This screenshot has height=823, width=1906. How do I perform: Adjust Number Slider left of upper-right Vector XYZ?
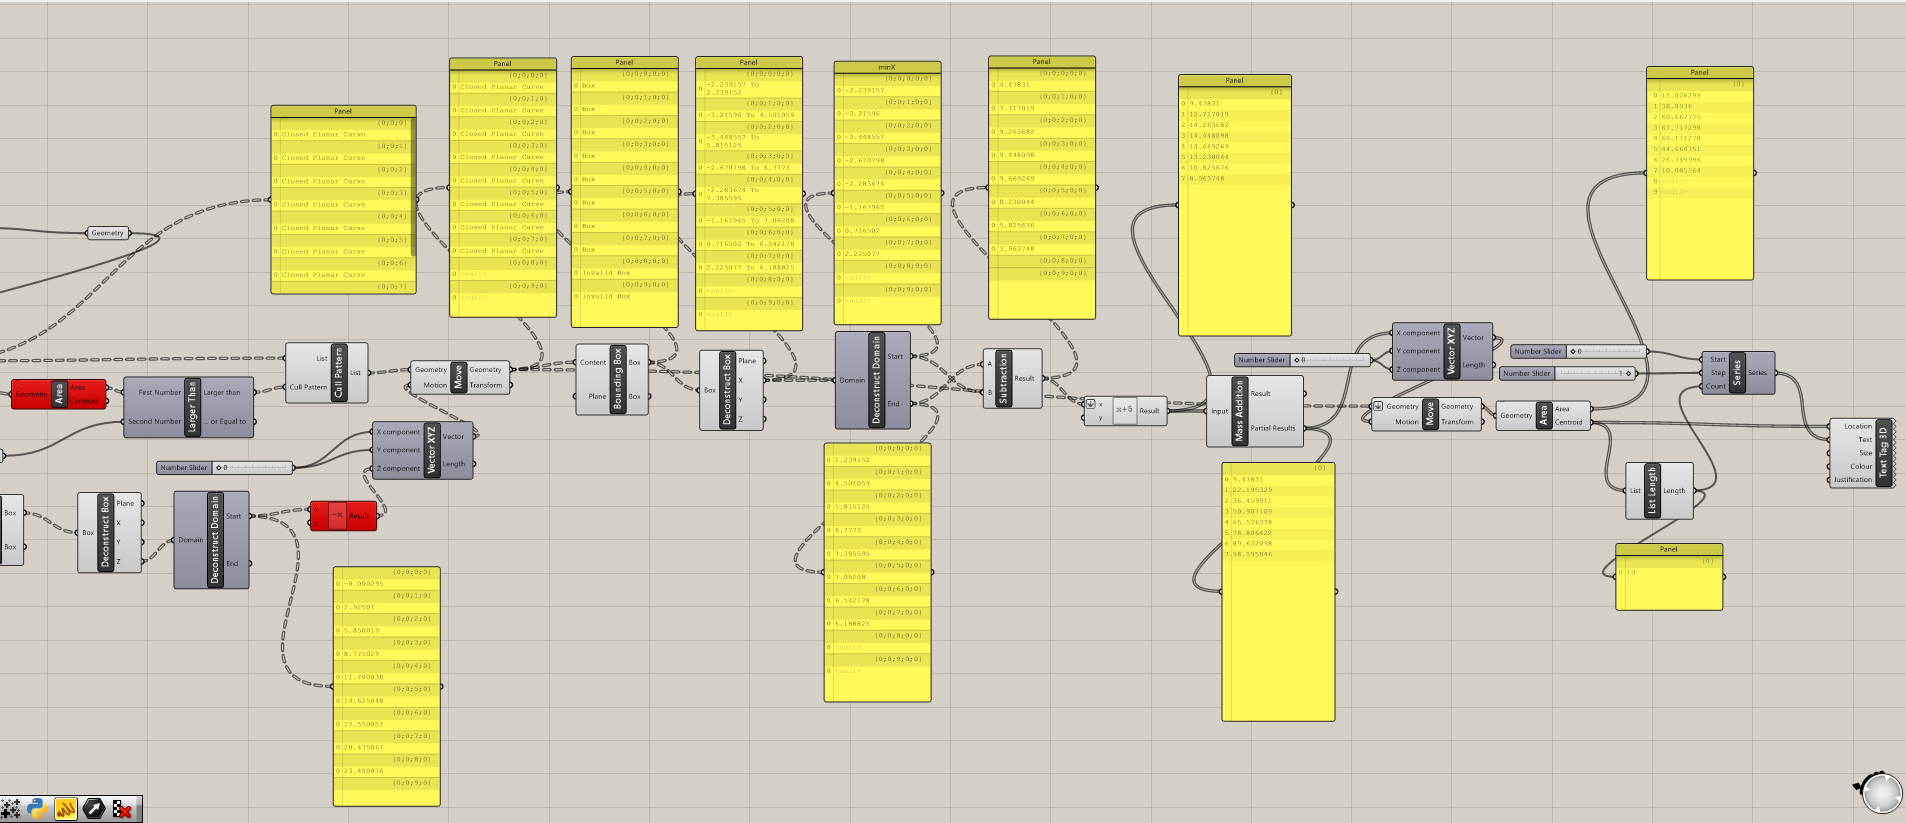(x=1302, y=360)
